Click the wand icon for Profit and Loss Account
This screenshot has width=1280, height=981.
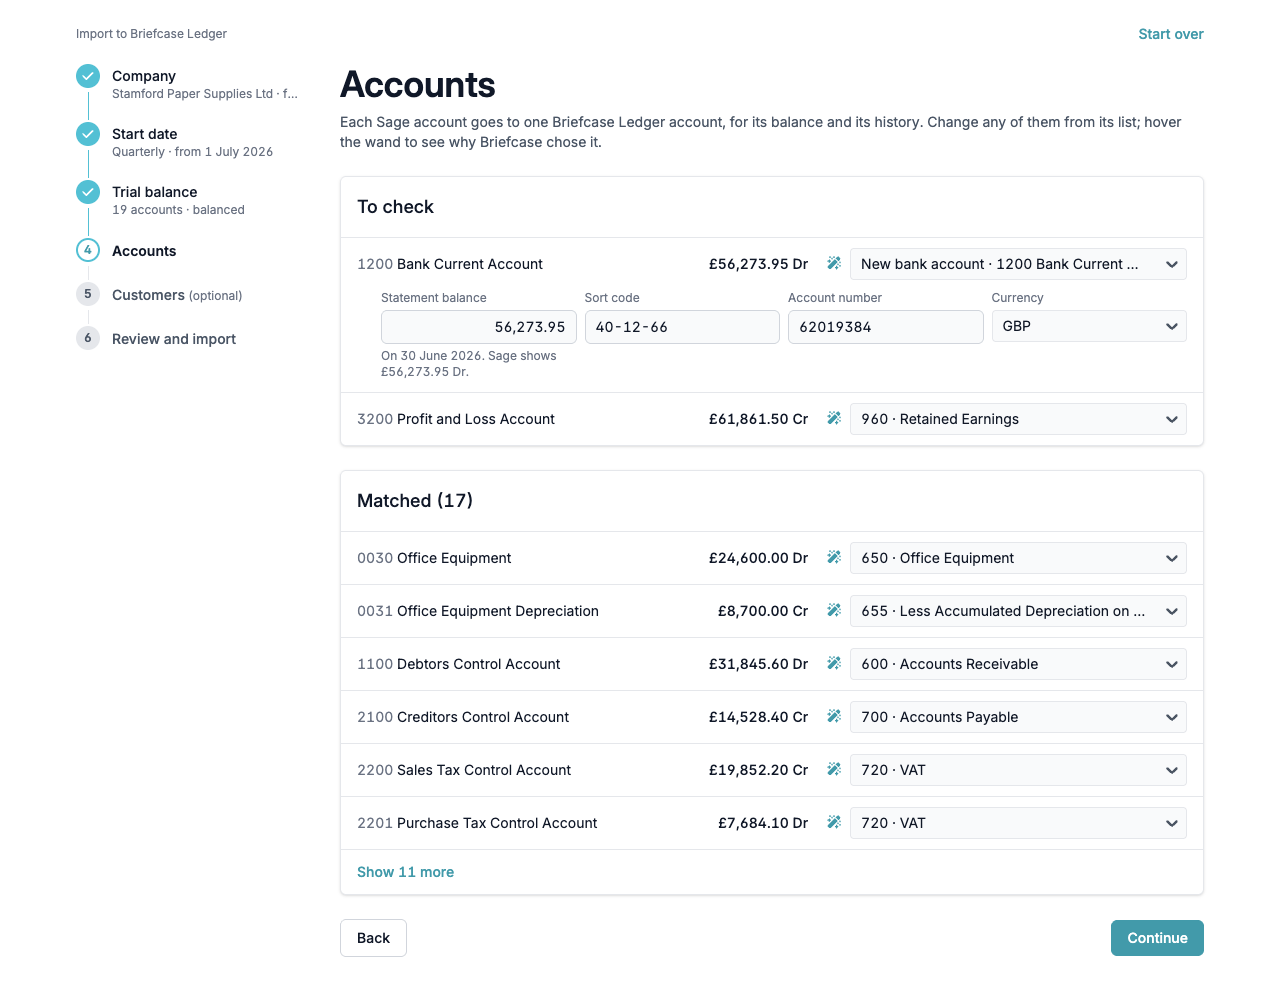click(x=834, y=419)
